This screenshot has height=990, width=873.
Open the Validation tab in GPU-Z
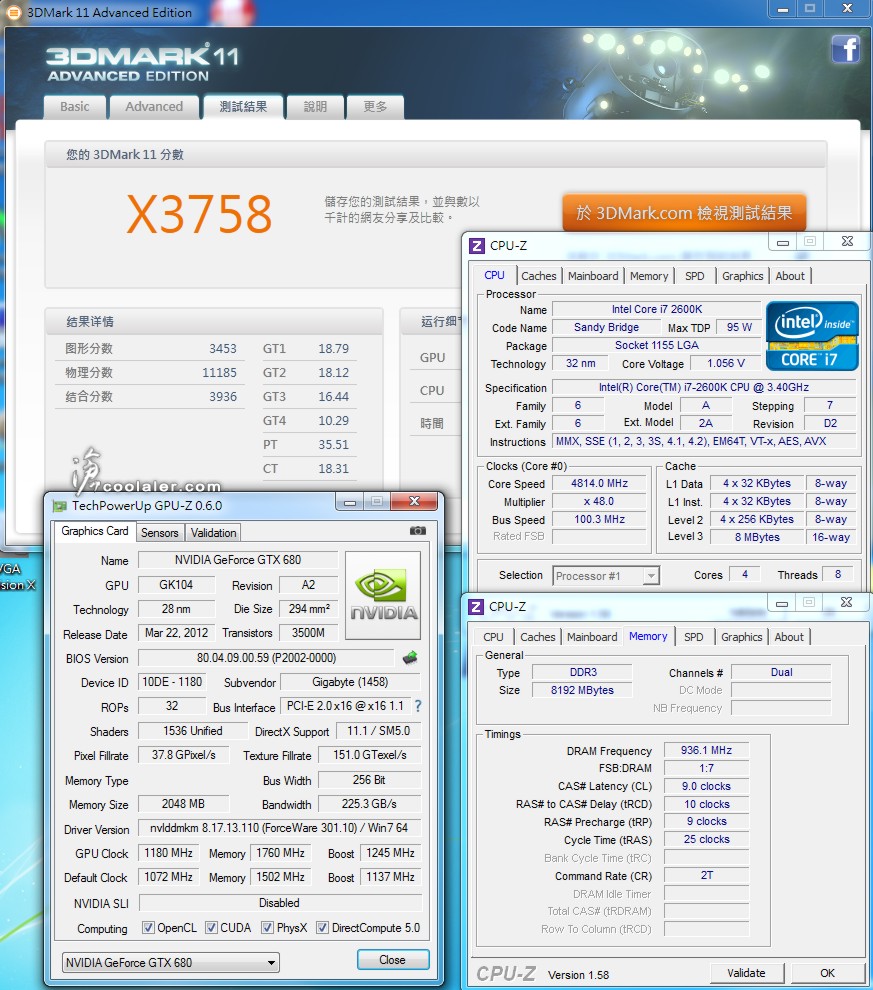213,532
